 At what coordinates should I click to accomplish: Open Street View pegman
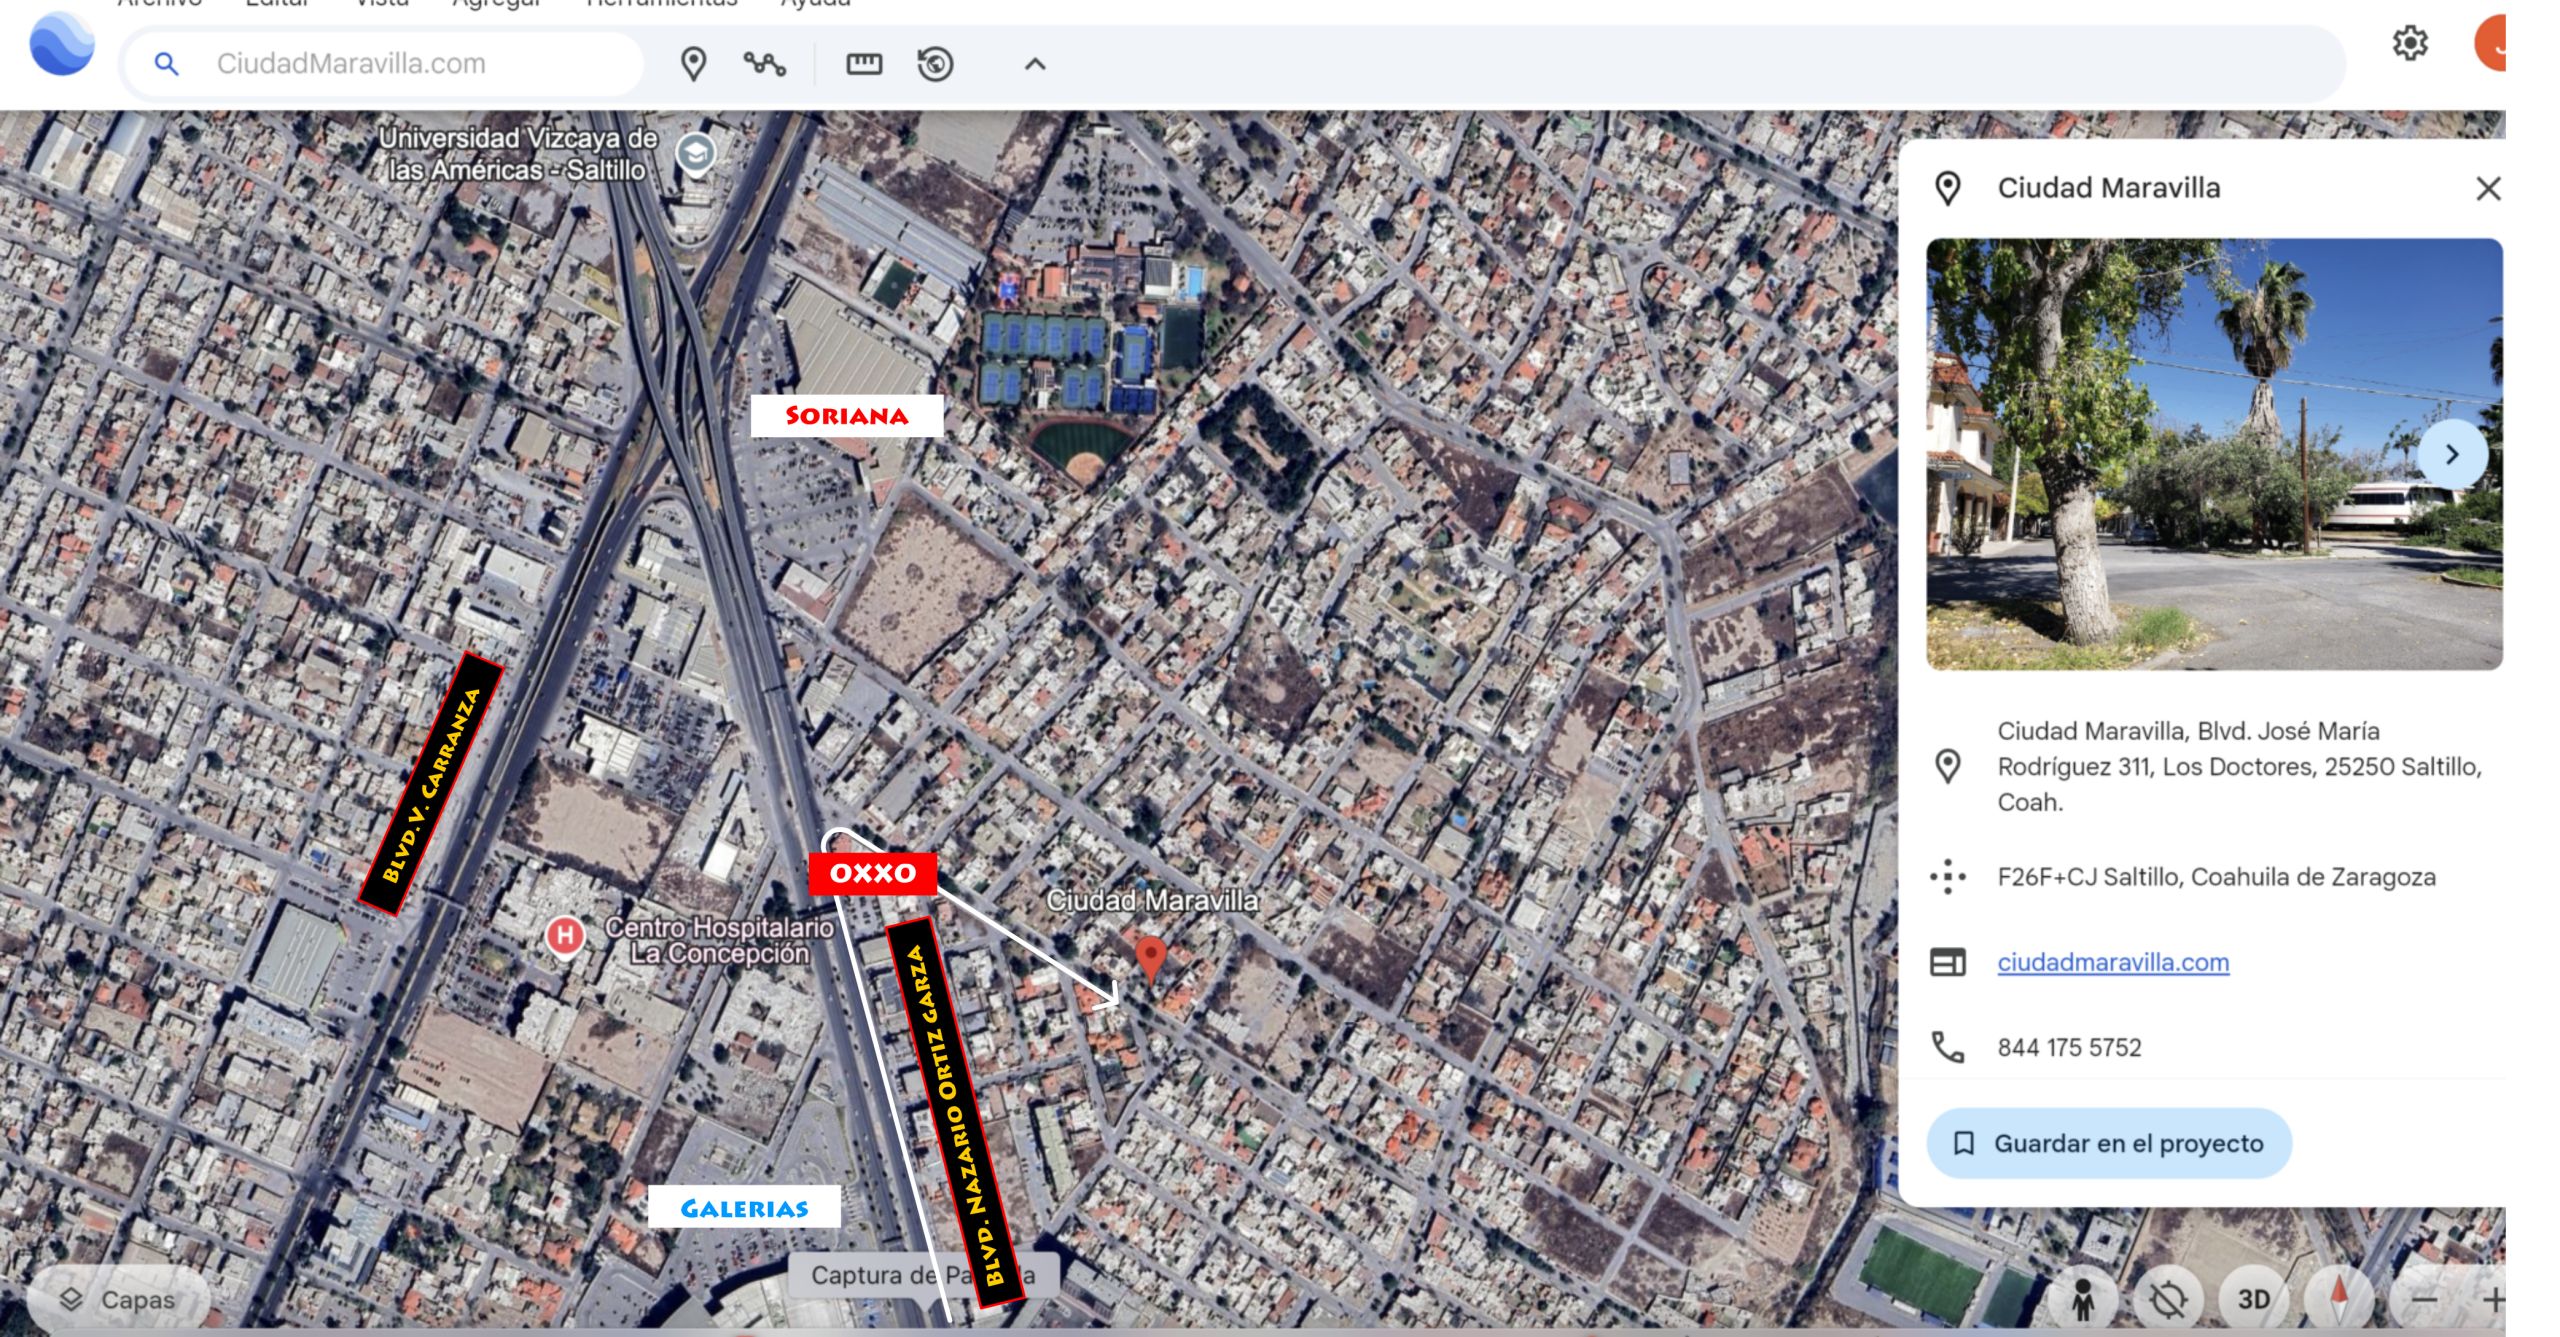[x=2083, y=1299]
